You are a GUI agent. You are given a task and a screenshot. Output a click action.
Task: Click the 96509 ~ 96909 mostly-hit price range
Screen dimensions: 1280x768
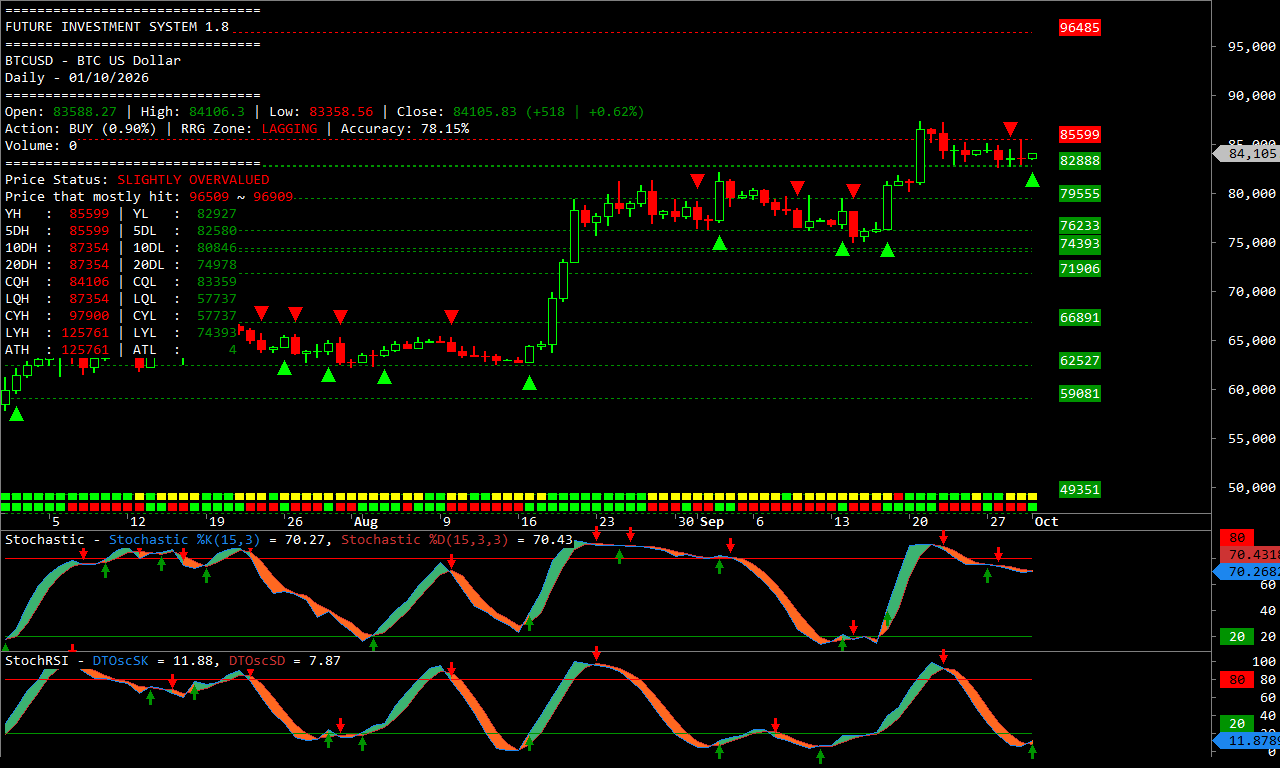241,197
